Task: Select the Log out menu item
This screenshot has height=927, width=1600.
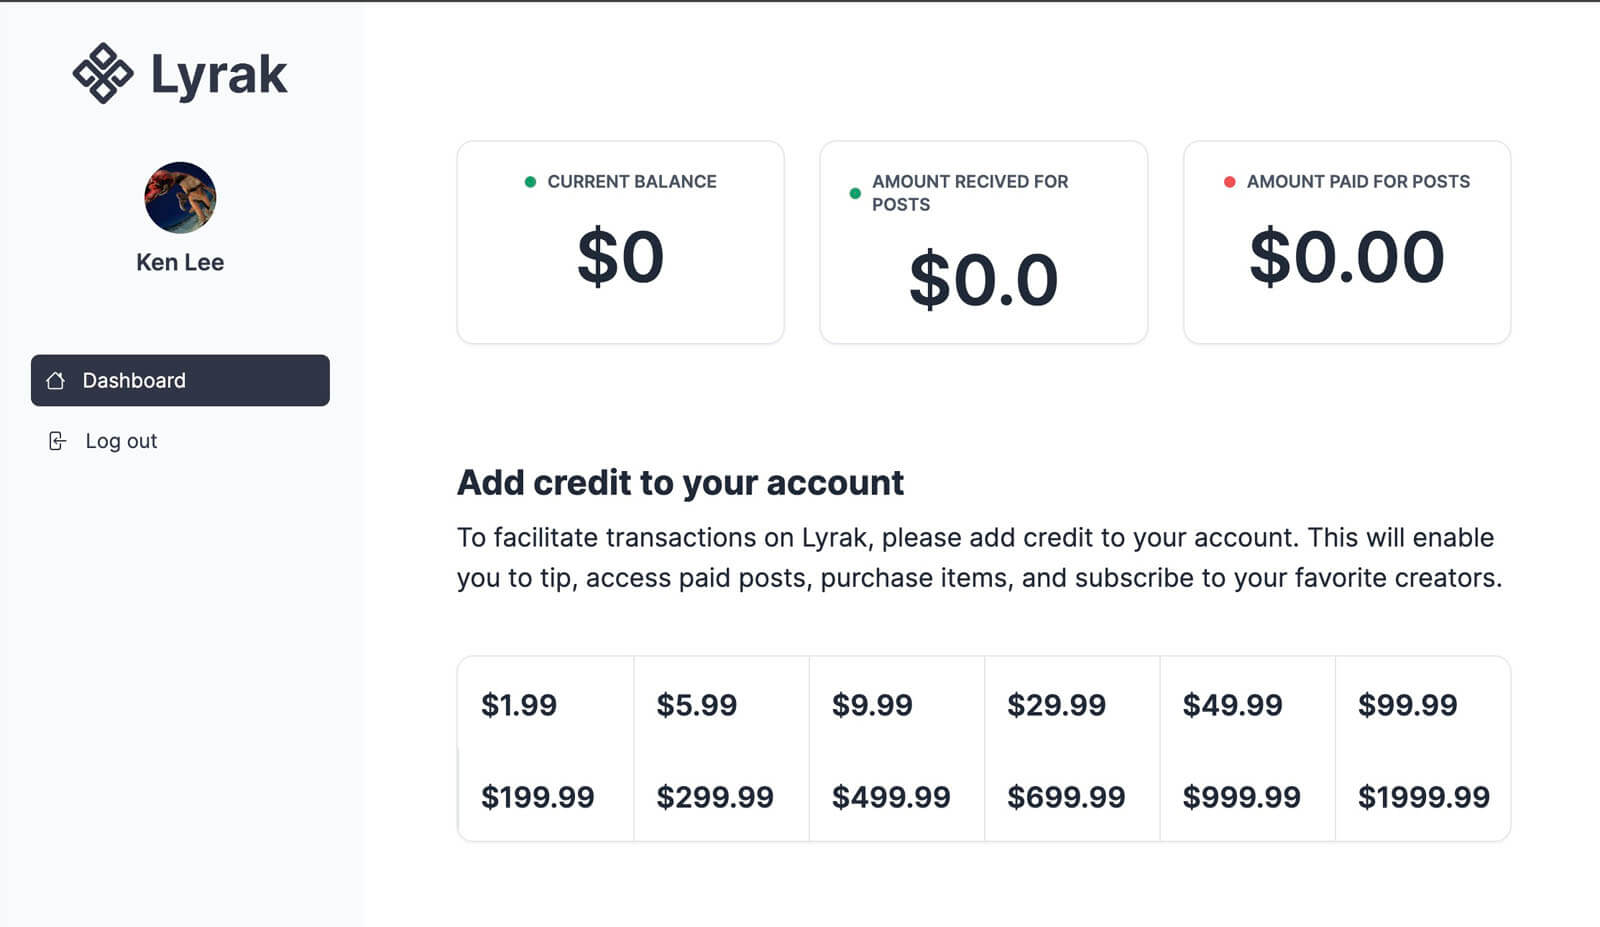Action: click(x=121, y=441)
